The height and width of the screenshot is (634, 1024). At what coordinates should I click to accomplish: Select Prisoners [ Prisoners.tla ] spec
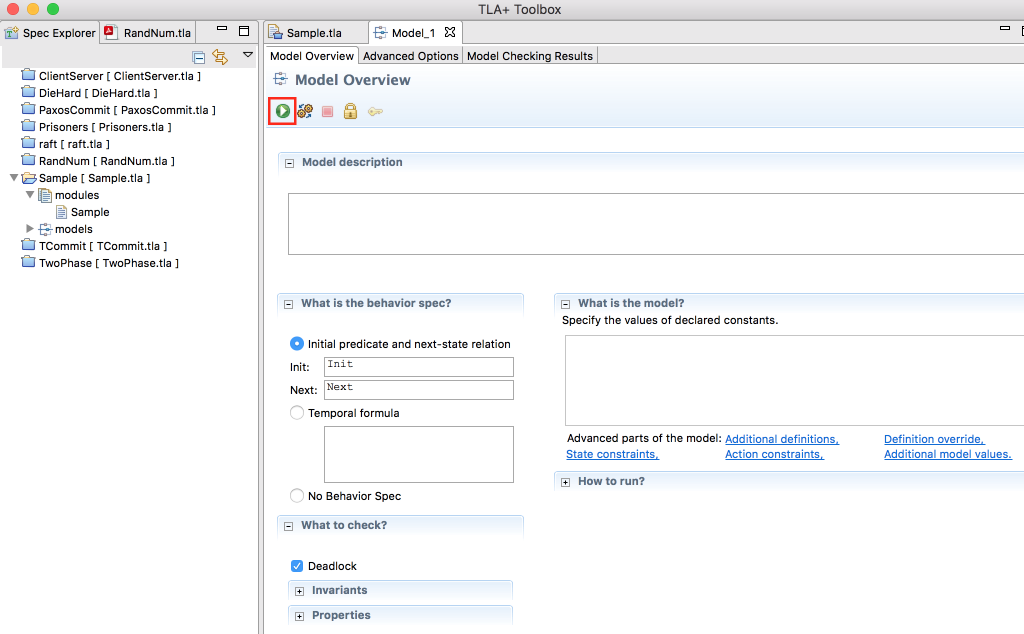[97, 127]
